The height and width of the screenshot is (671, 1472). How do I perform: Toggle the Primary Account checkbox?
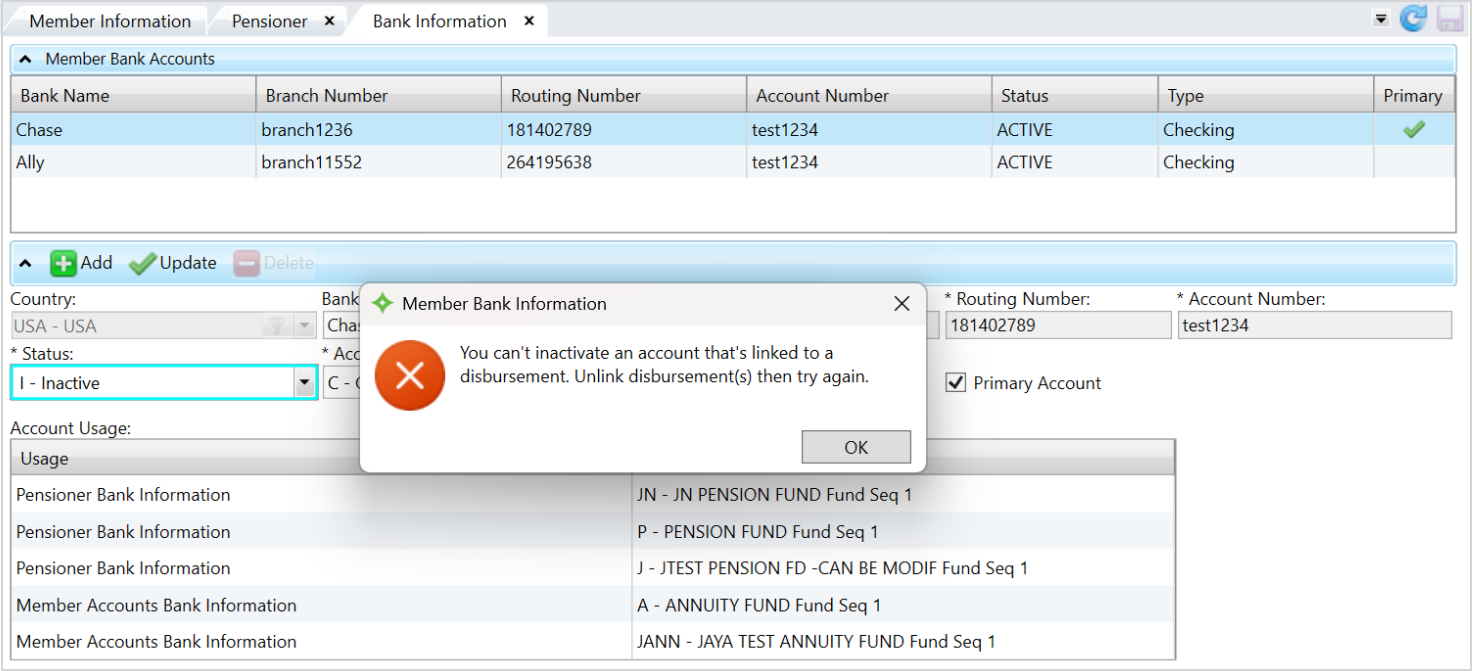[955, 383]
